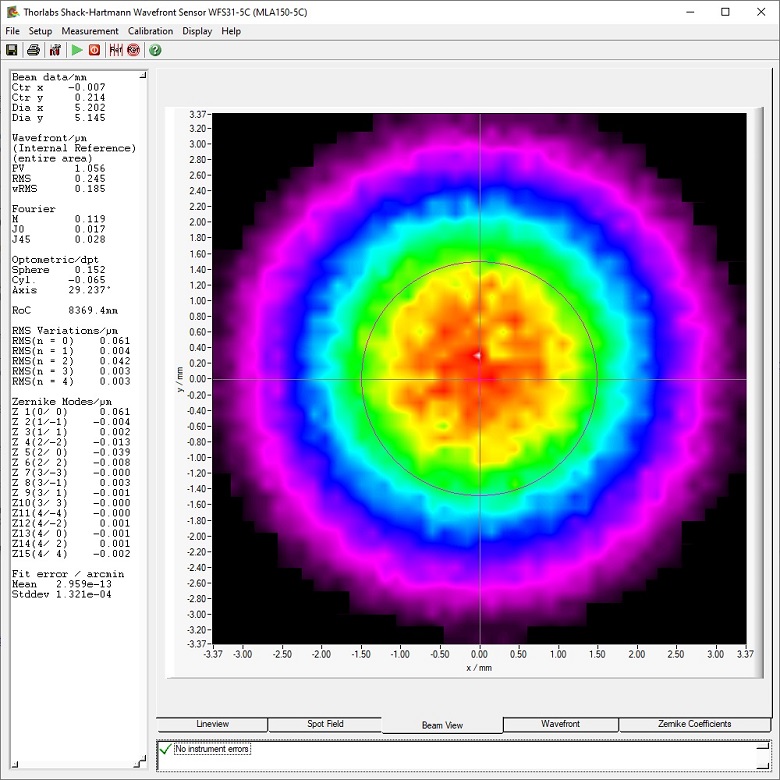The image size is (780, 780).
Task: Select the Wavefront tab
Action: (560, 724)
